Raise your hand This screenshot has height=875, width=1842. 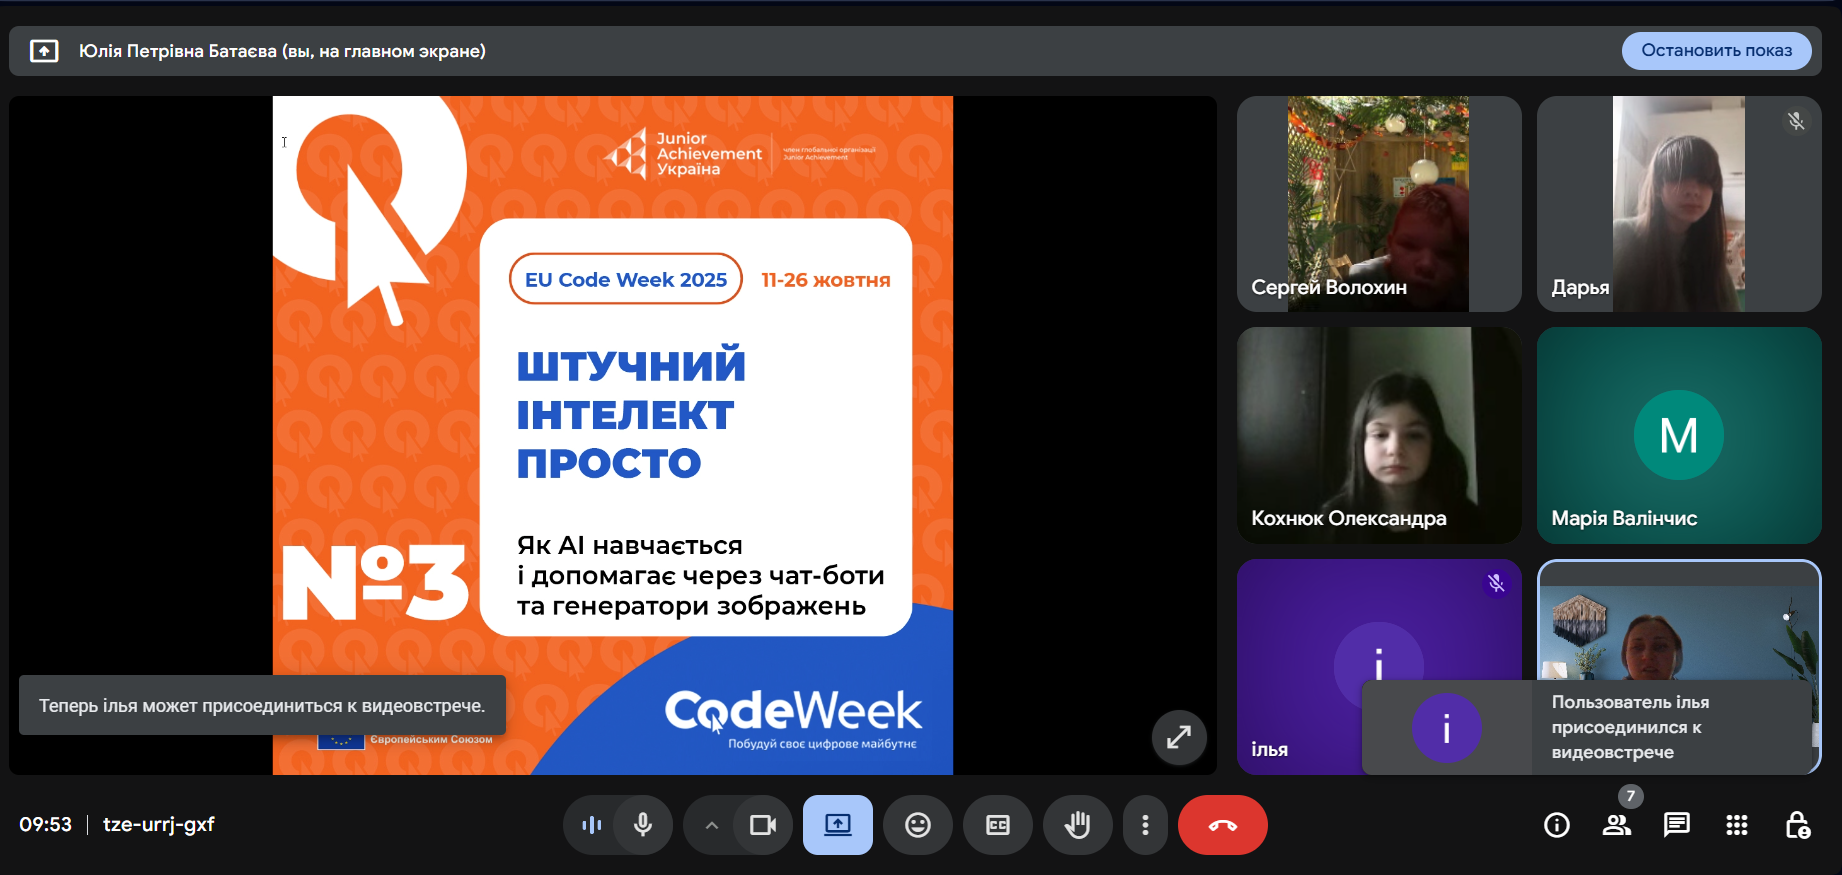coord(1077,825)
